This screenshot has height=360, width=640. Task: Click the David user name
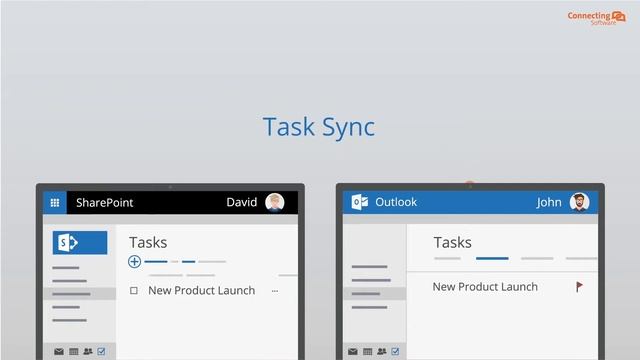click(x=242, y=202)
